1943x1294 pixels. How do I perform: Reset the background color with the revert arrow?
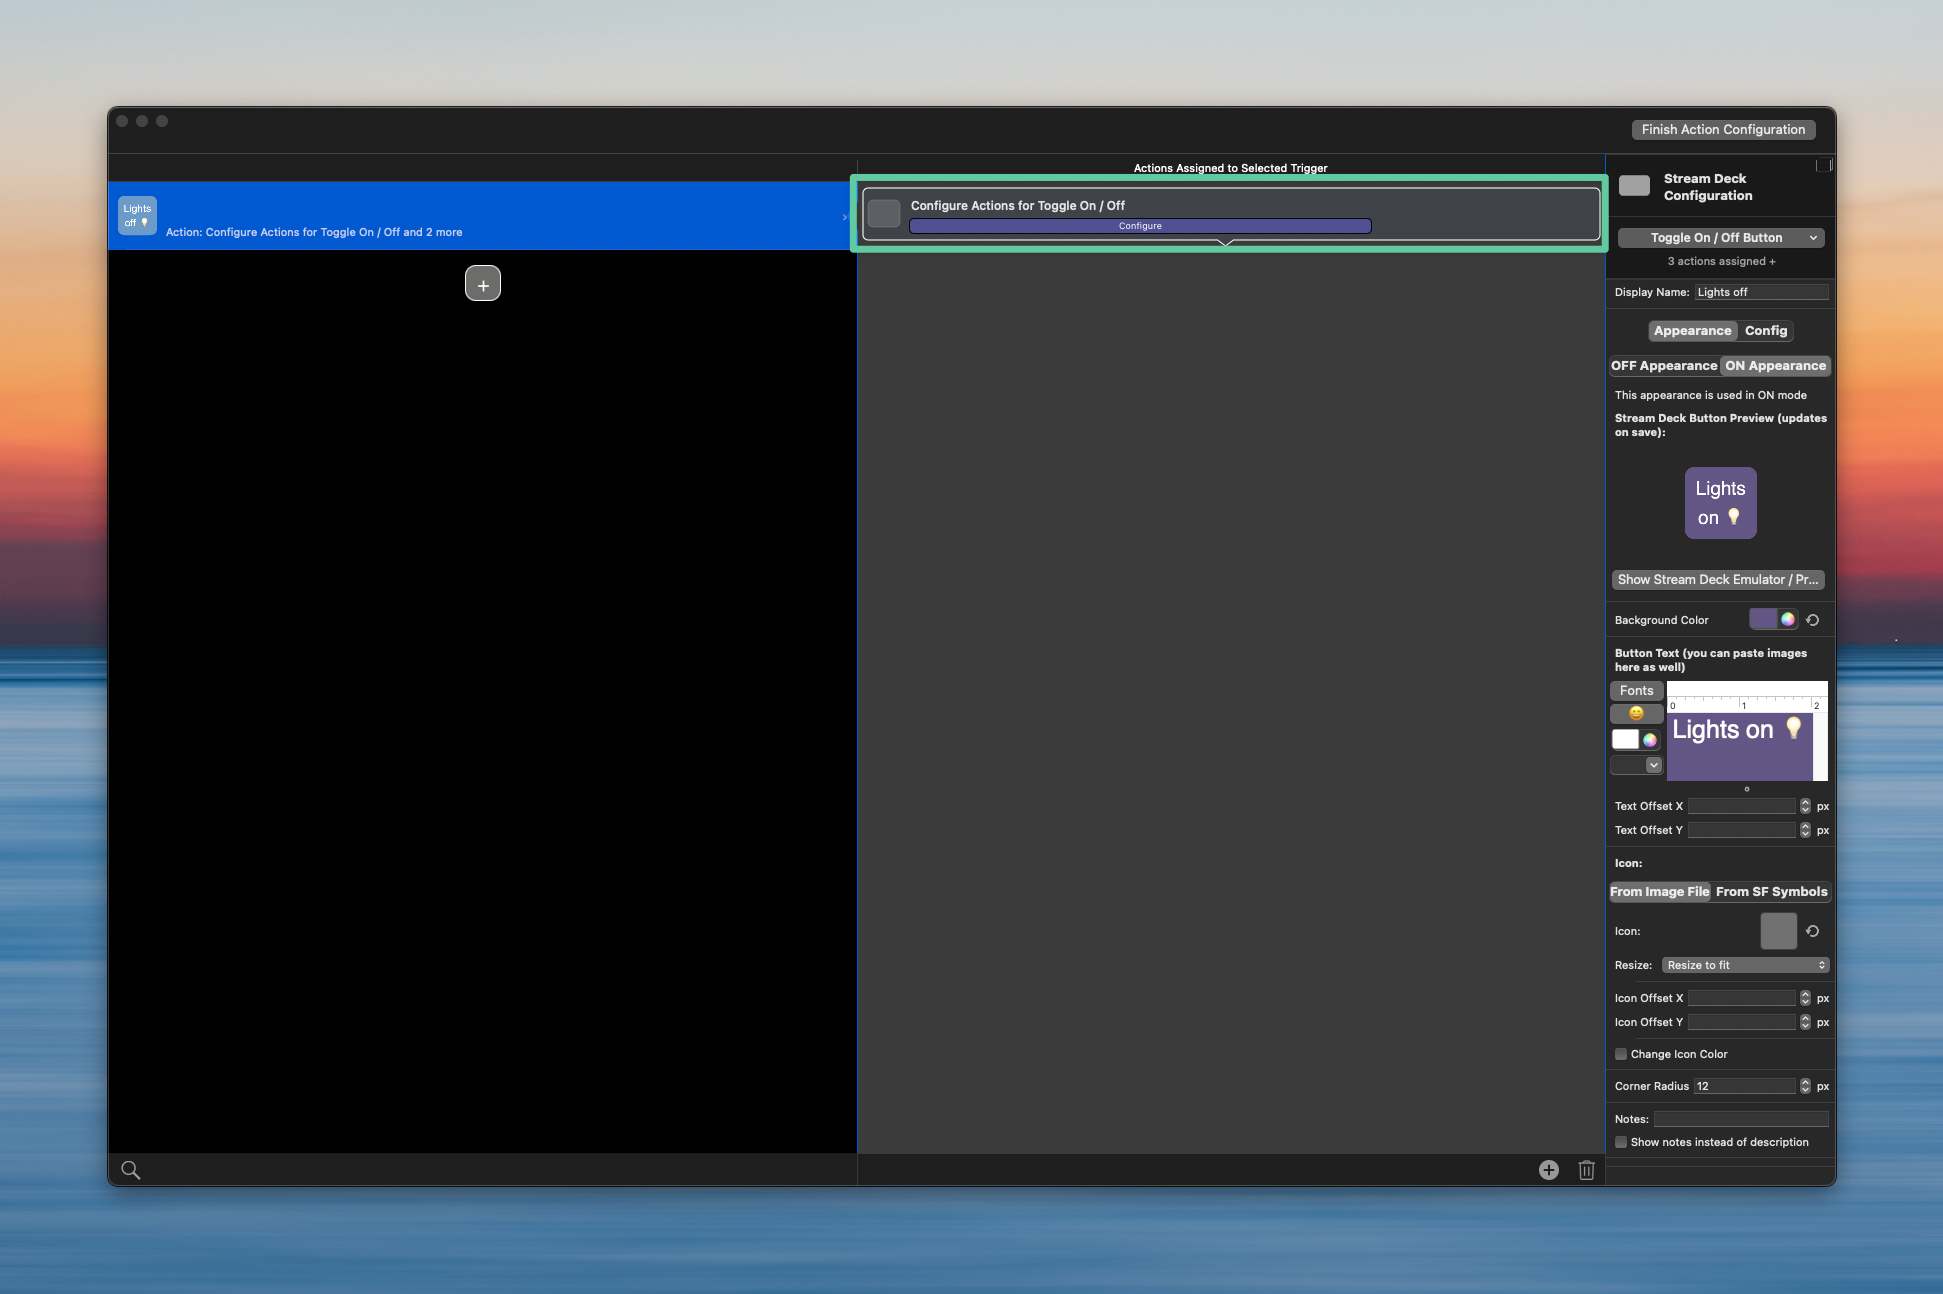pyautogui.click(x=1812, y=620)
